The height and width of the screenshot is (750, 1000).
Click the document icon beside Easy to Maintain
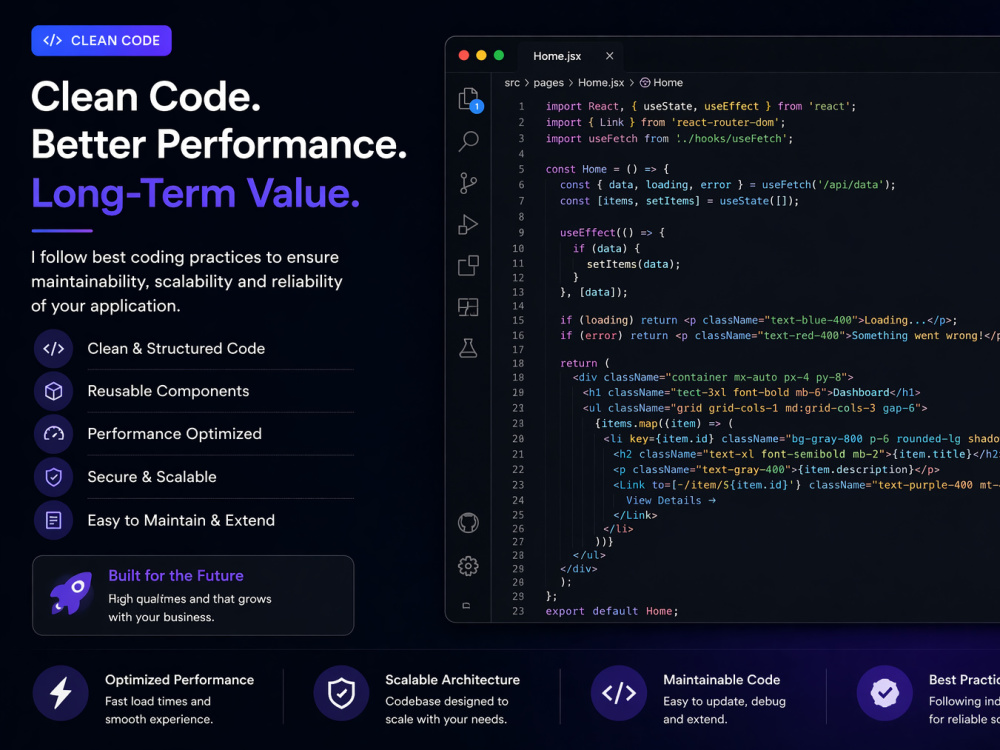54,520
